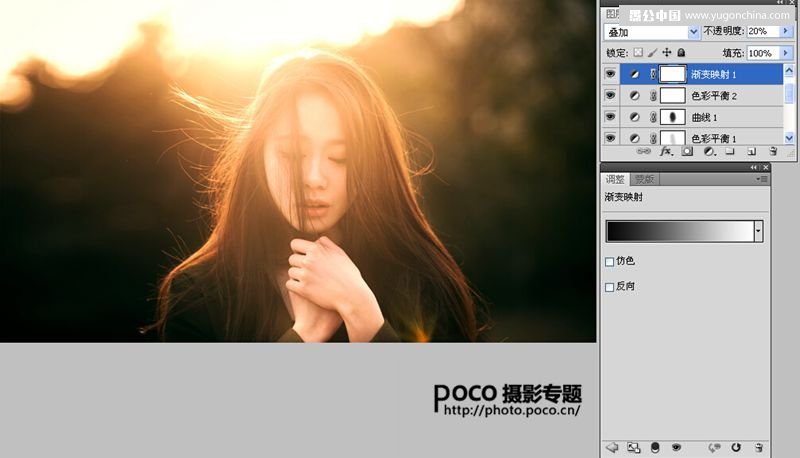
Task: Hide the 色彩平衡 1 layer
Action: 610,138
